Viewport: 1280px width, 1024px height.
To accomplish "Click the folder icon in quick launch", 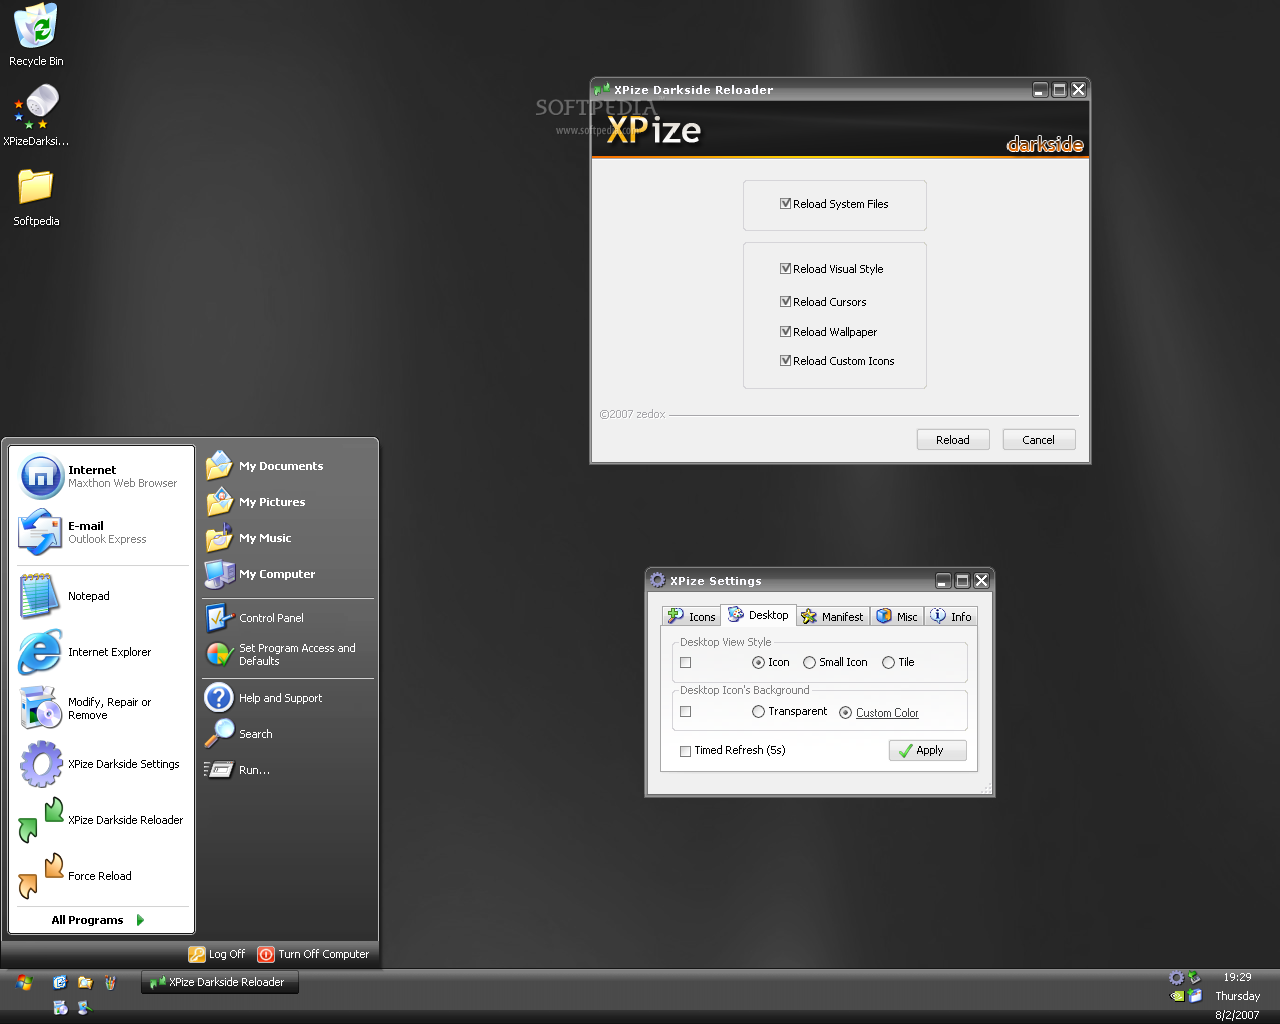I will [x=85, y=982].
